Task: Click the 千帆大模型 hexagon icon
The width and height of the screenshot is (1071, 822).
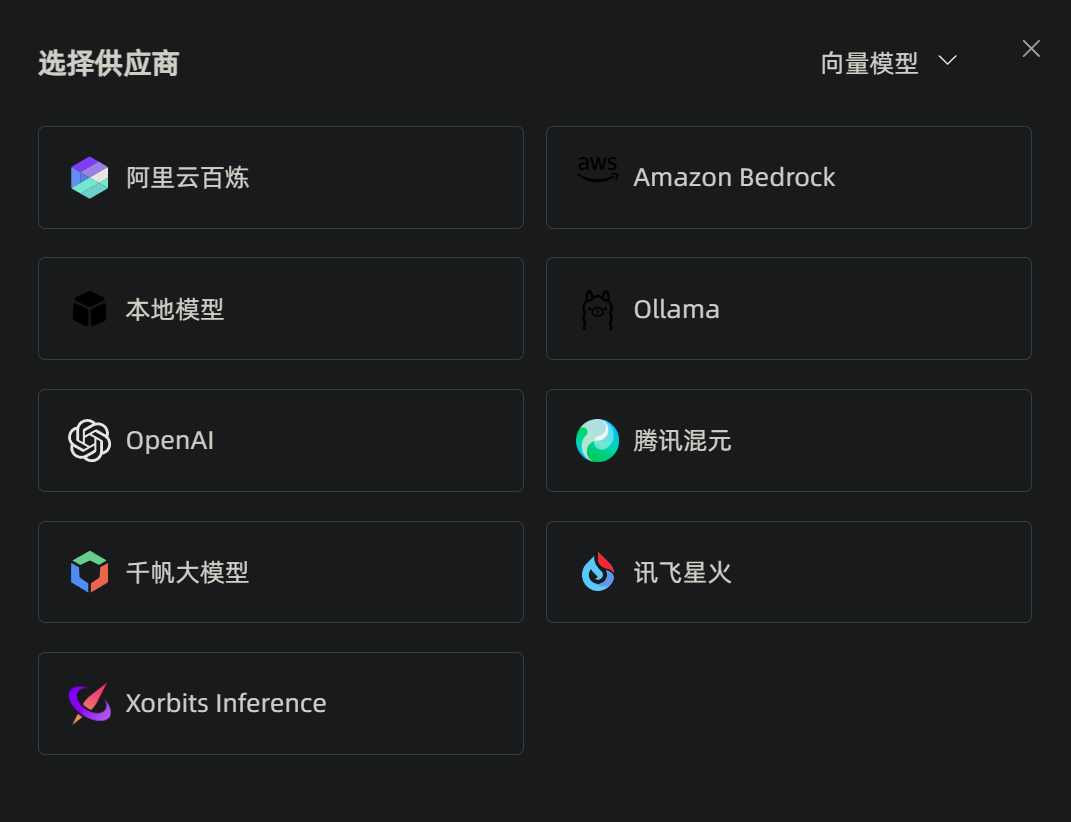Action: [89, 572]
